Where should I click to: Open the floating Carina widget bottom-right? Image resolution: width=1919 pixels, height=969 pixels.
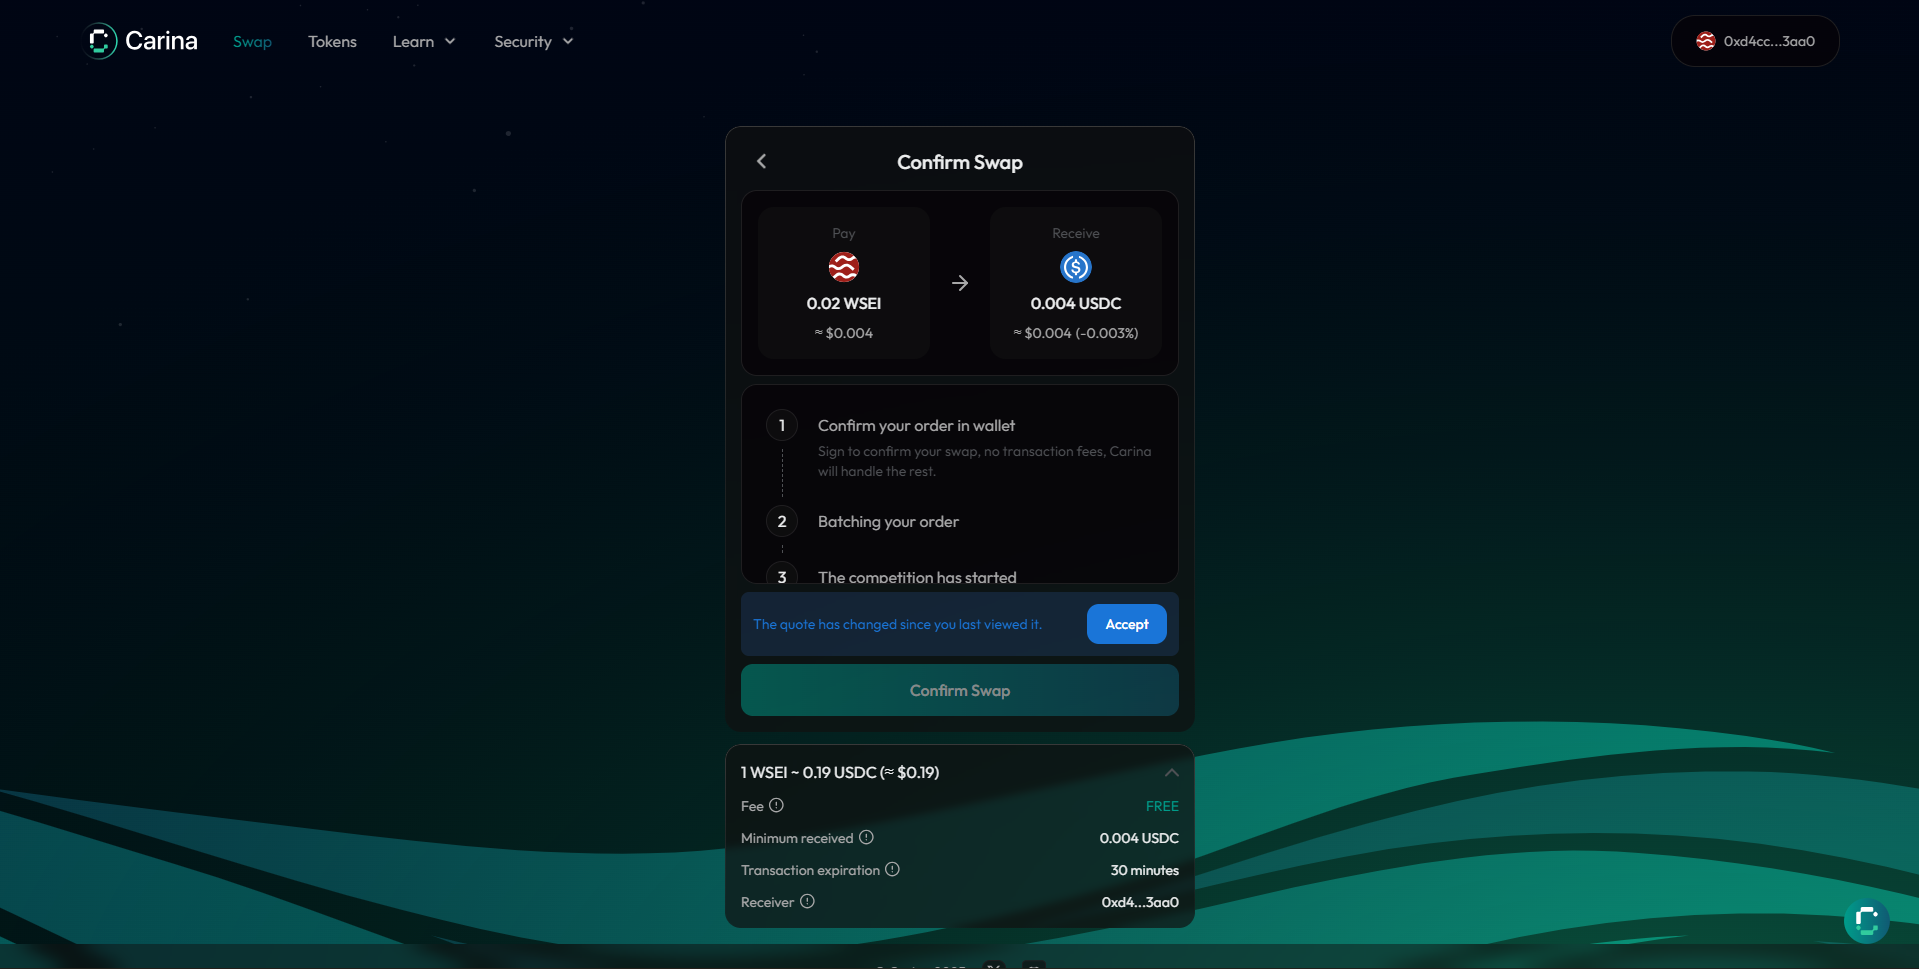point(1866,921)
